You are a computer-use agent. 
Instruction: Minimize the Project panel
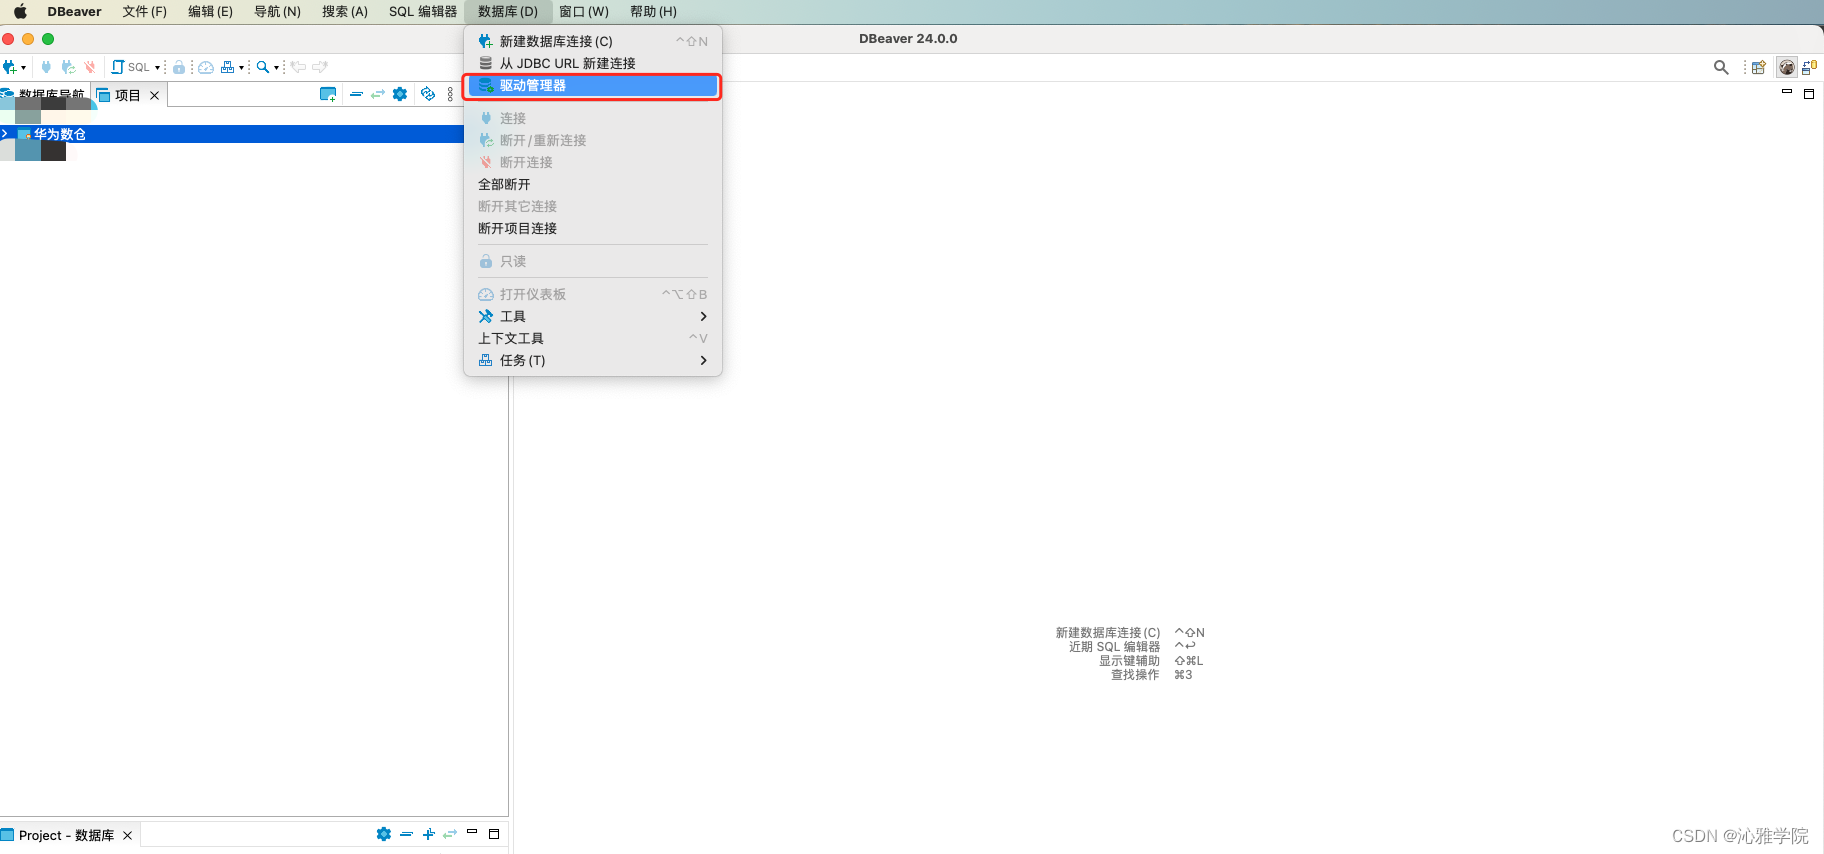click(x=472, y=831)
